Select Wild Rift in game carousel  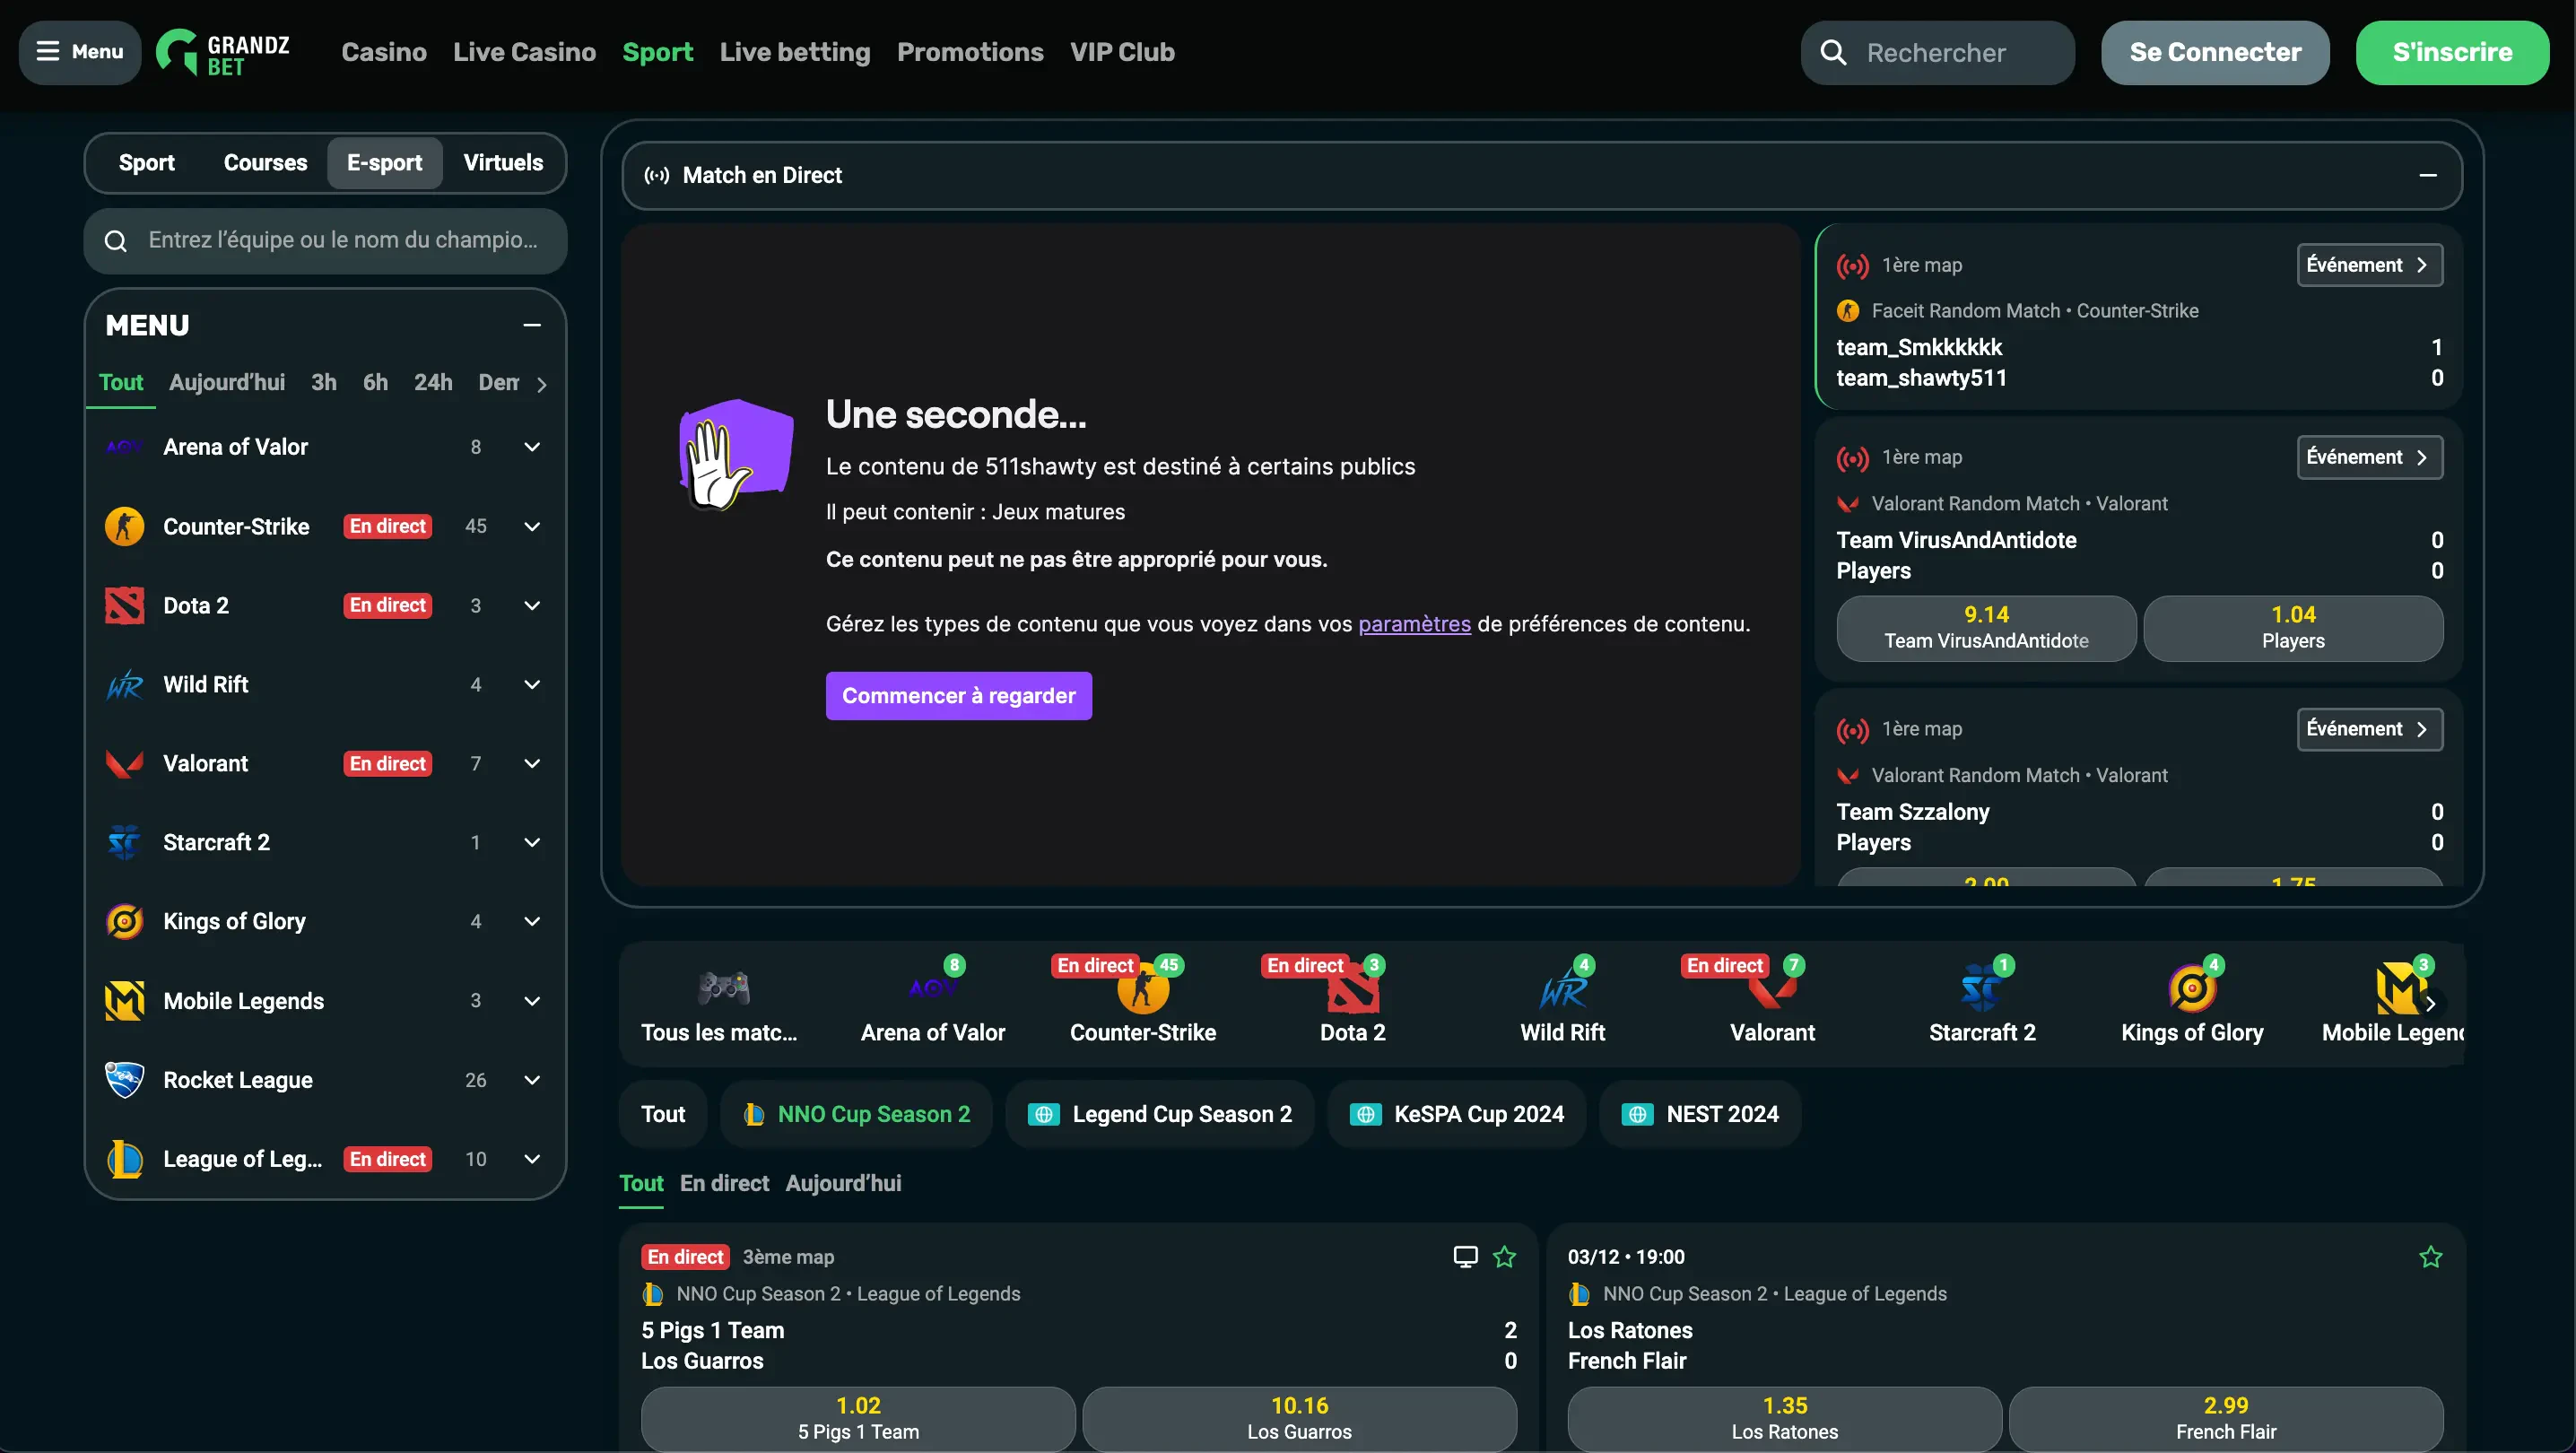[1563, 1003]
